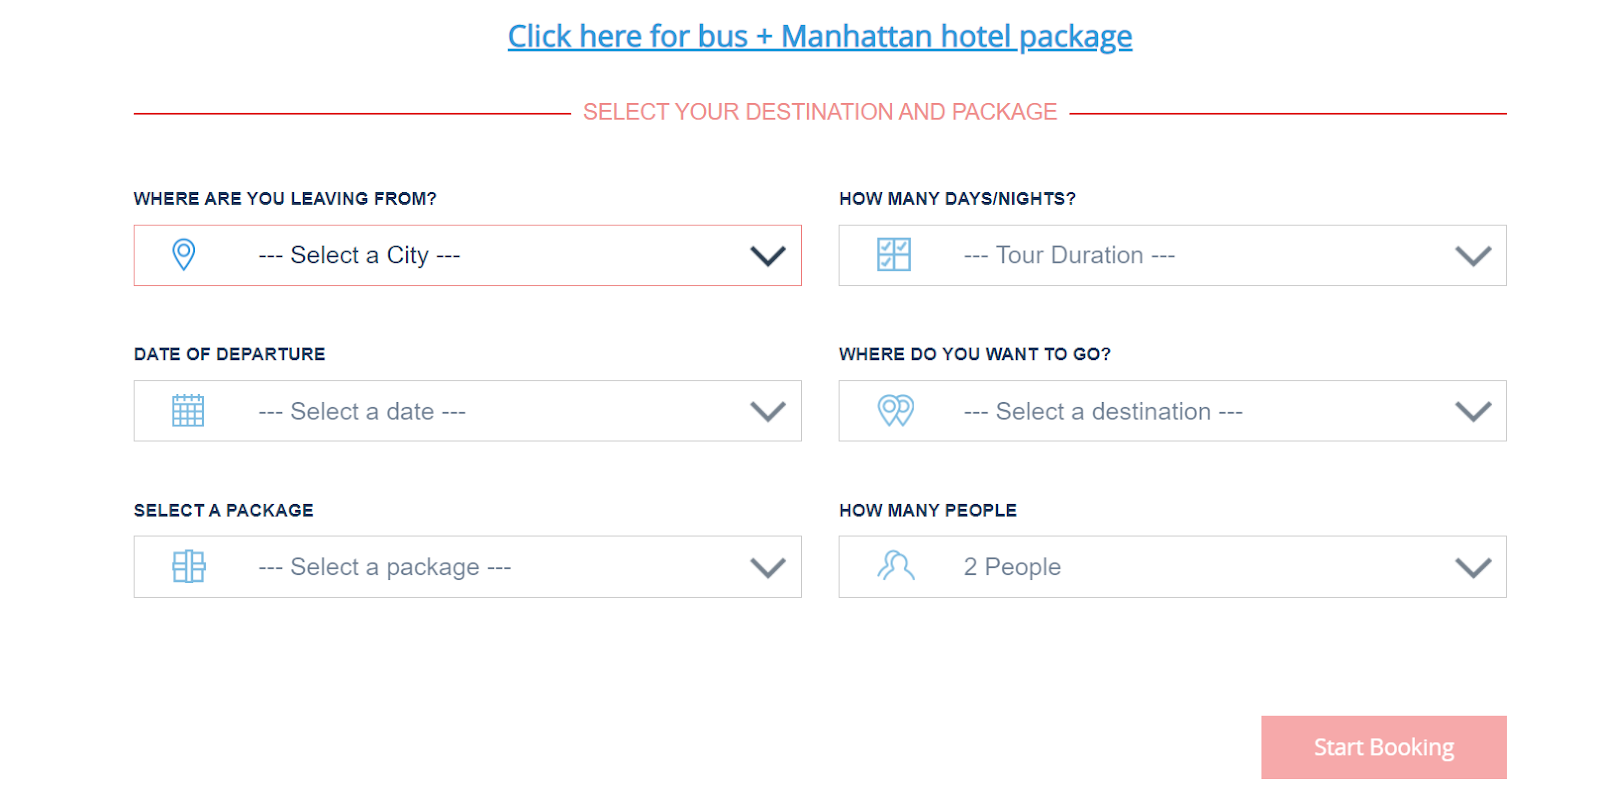Click the package box icon
Viewport: 1600px width, 786px height.
pos(189,567)
